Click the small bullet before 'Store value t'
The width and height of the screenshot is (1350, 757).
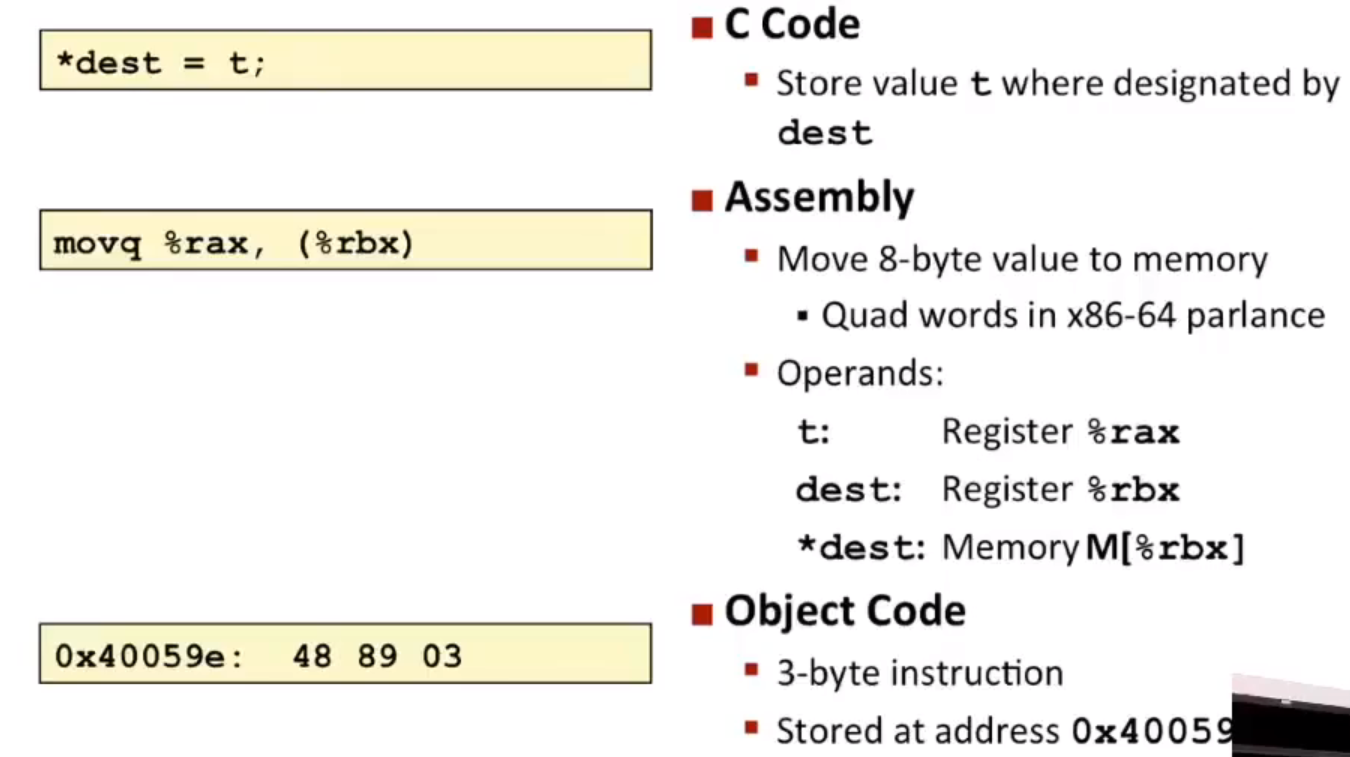click(x=752, y=79)
